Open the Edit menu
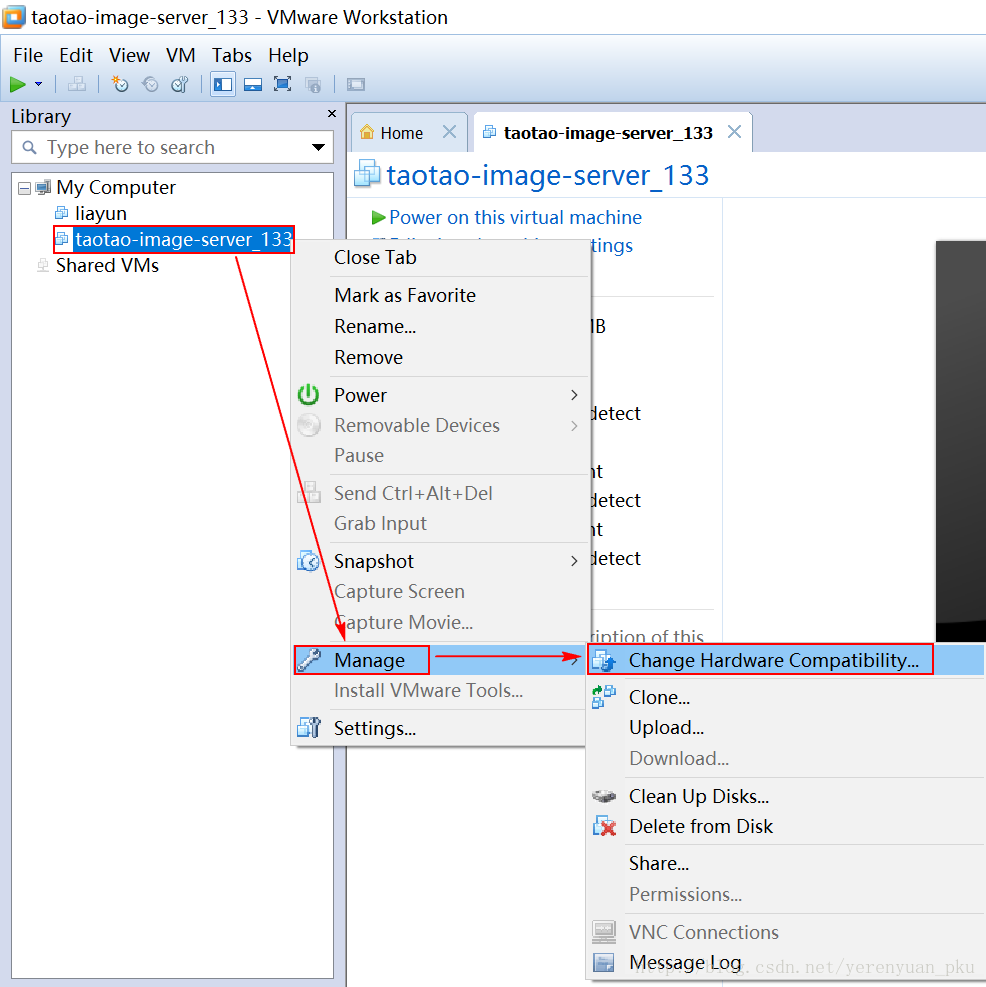The width and height of the screenshot is (986, 987). (76, 55)
